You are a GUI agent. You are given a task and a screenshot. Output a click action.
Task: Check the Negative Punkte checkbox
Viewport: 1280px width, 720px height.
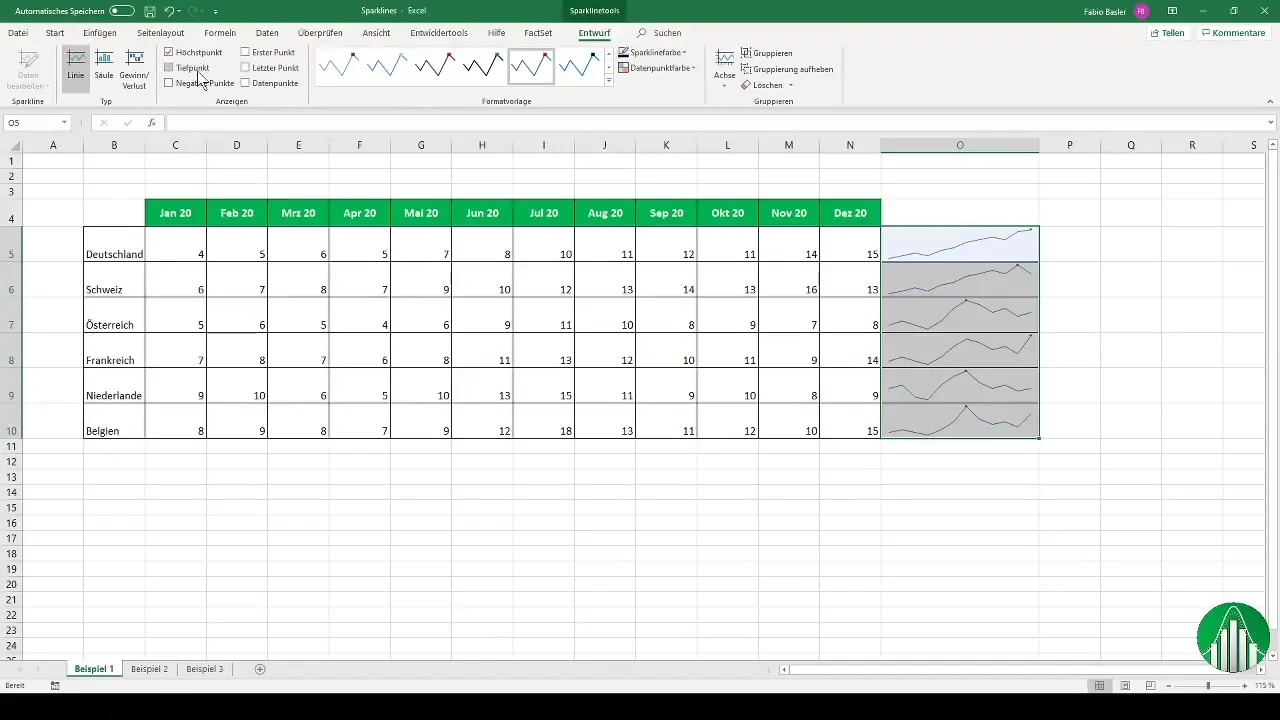[x=169, y=83]
